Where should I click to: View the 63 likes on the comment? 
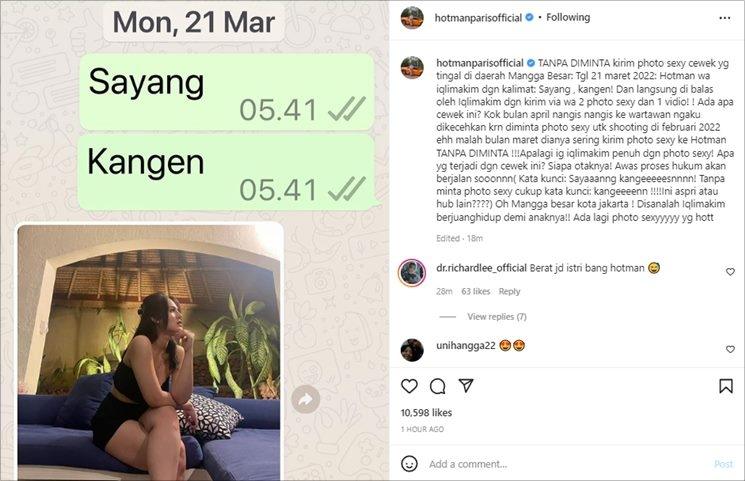tap(476, 291)
